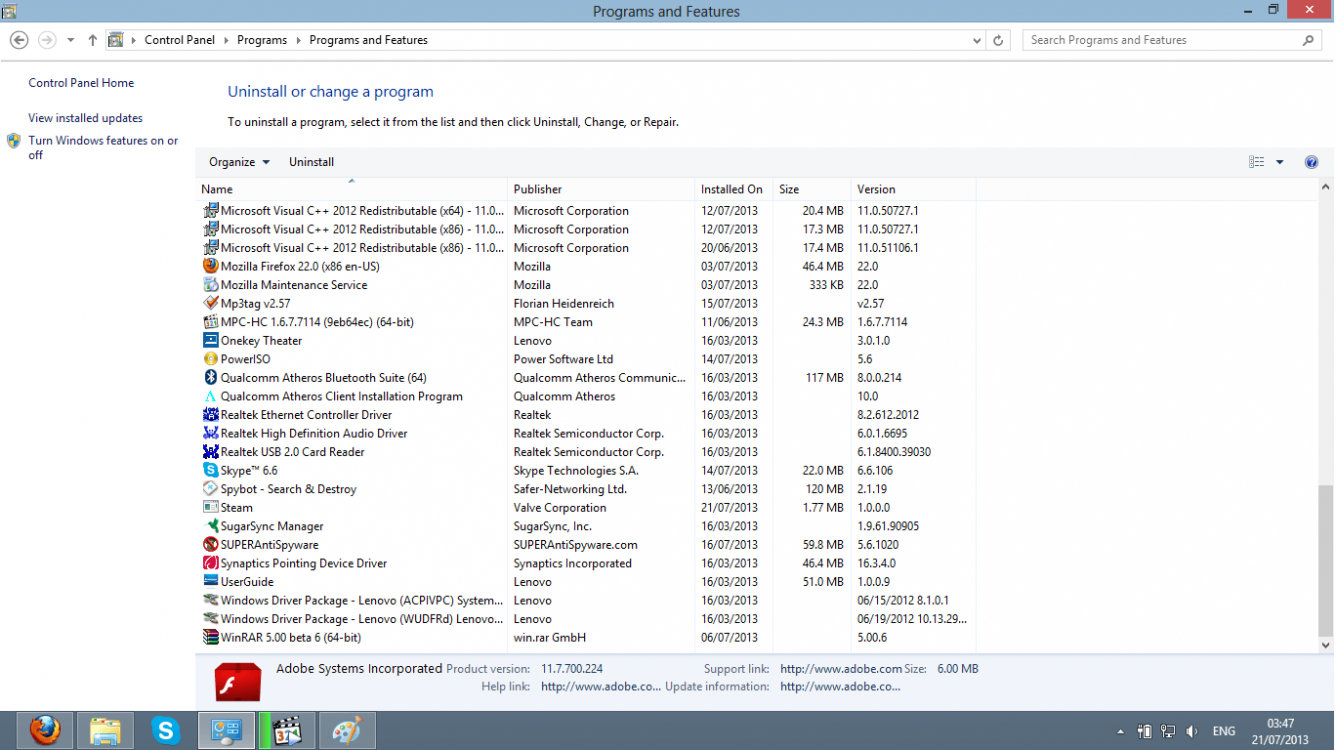Select the Mozilla Maintenance Service icon
The height and width of the screenshot is (750, 1336).
tap(210, 285)
